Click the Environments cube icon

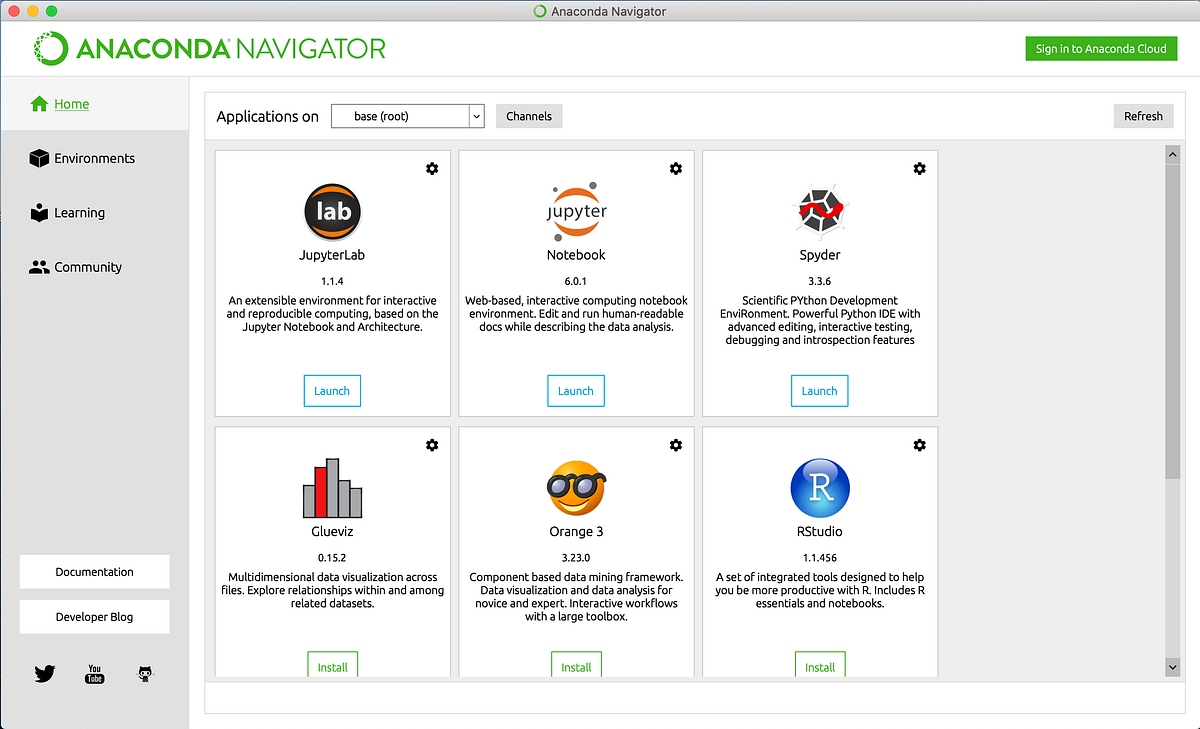(39, 158)
